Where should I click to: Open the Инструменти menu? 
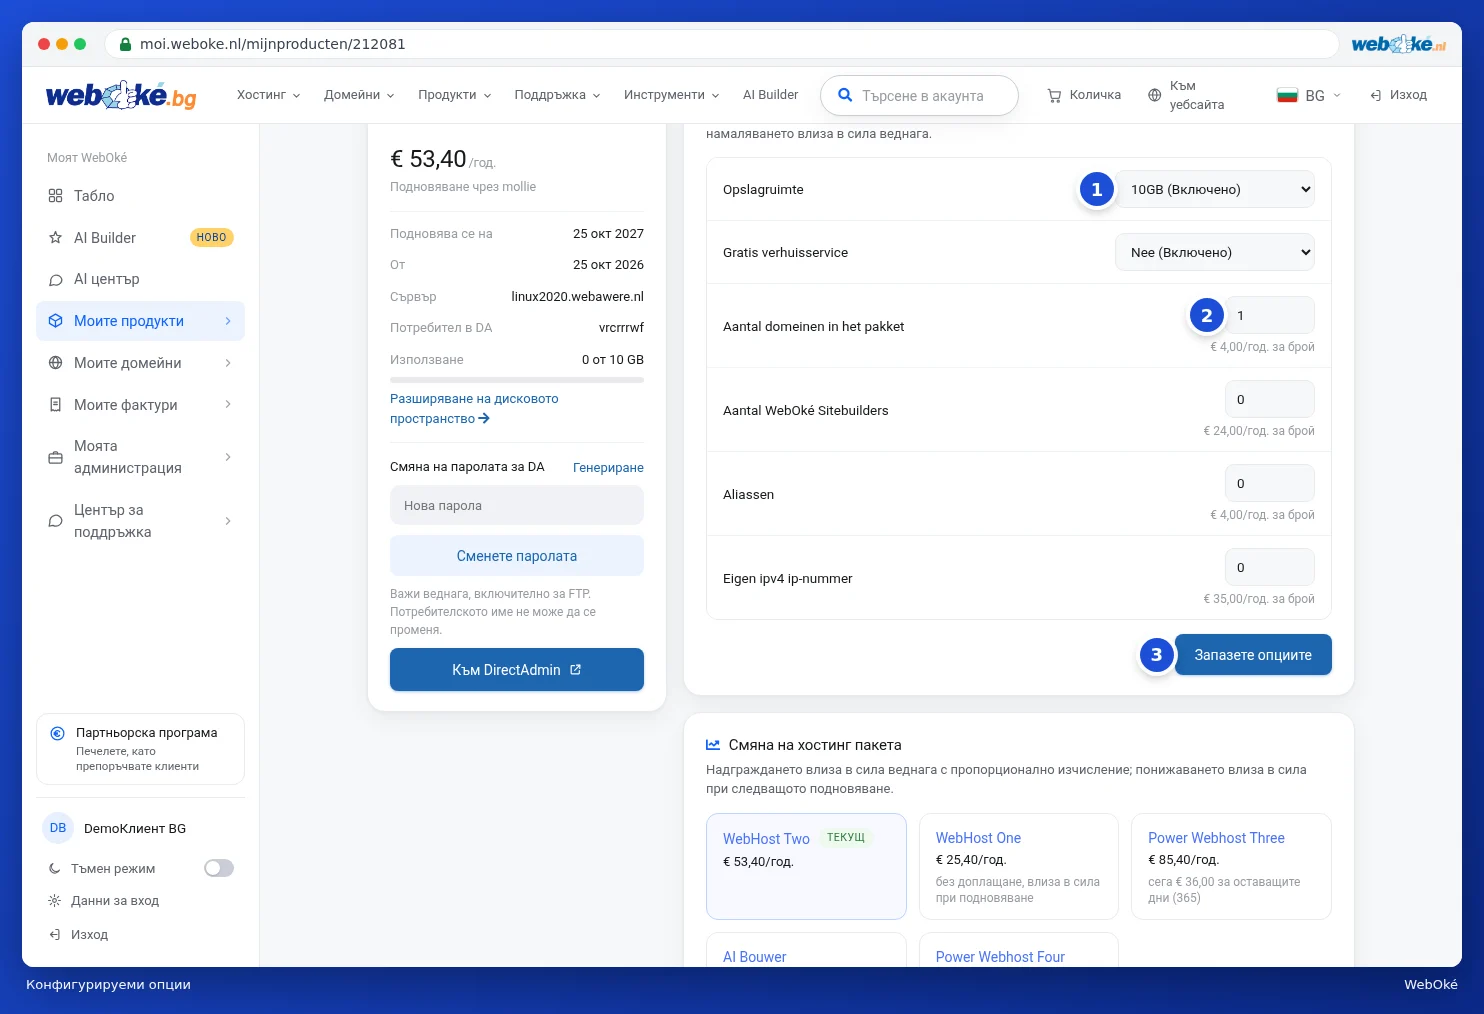672,95
